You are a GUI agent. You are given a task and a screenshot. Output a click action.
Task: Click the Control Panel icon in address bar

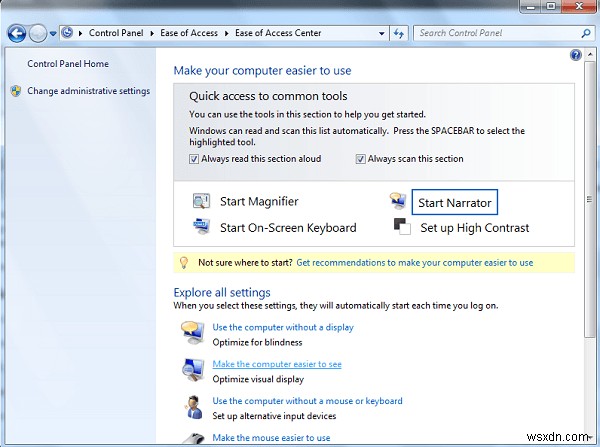(x=67, y=33)
